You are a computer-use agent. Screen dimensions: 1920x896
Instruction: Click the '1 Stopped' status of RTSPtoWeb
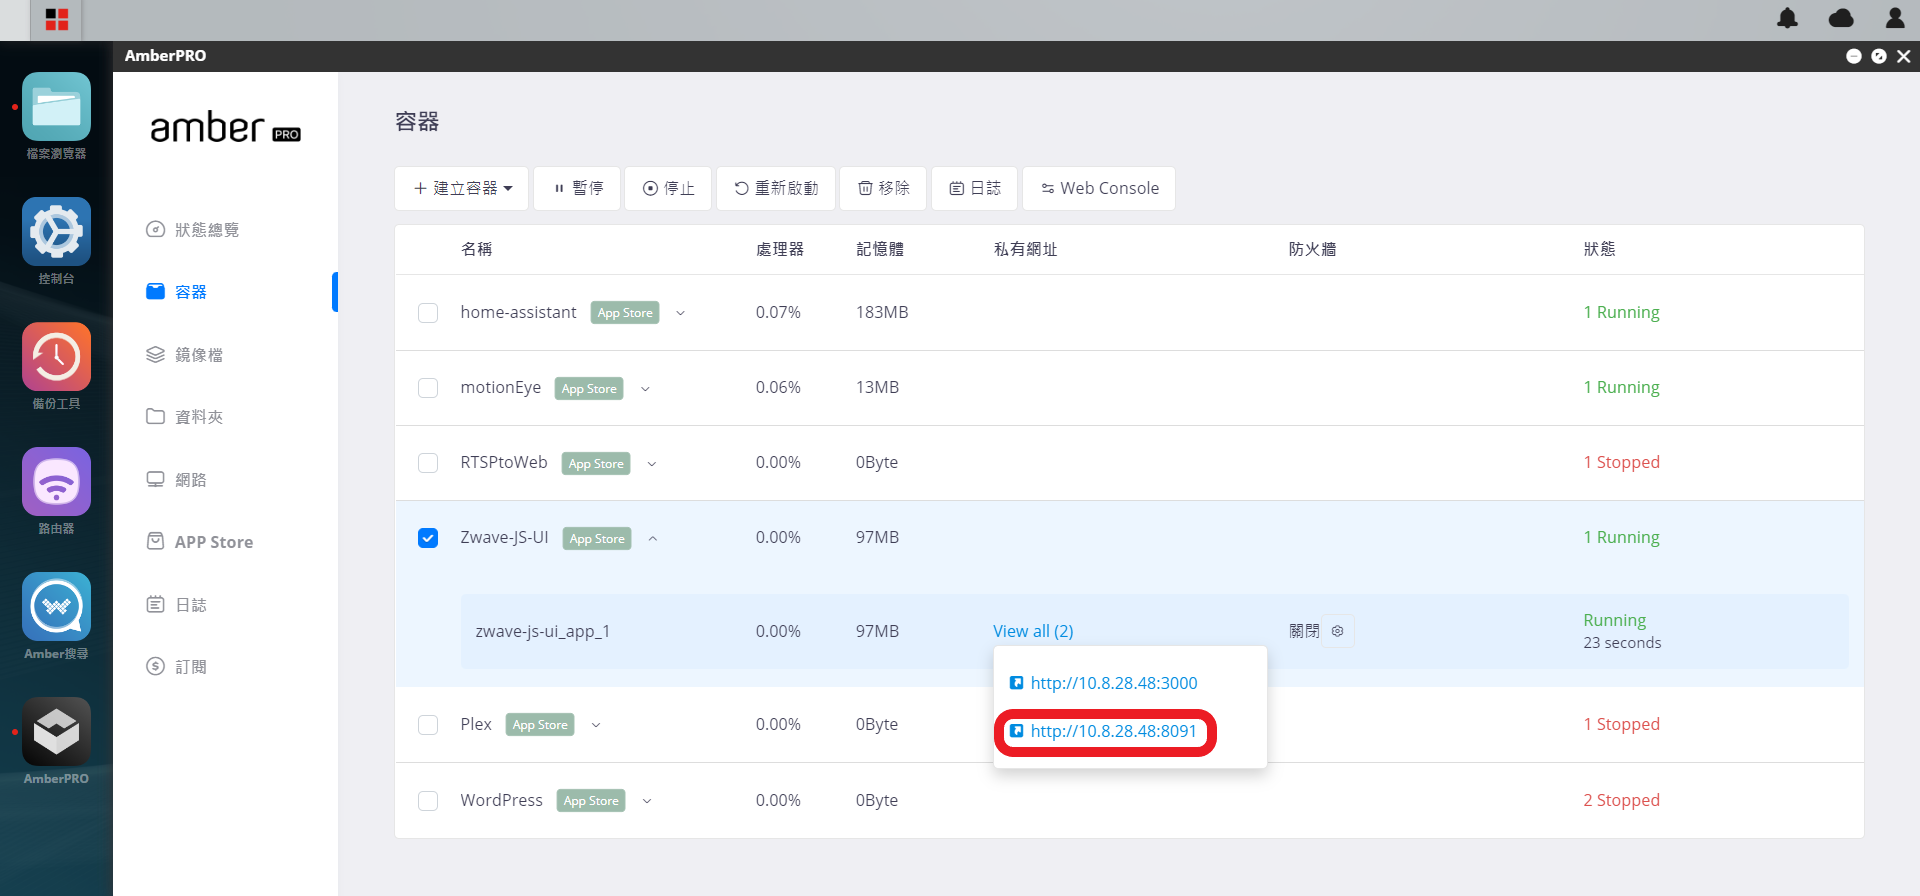tap(1621, 462)
